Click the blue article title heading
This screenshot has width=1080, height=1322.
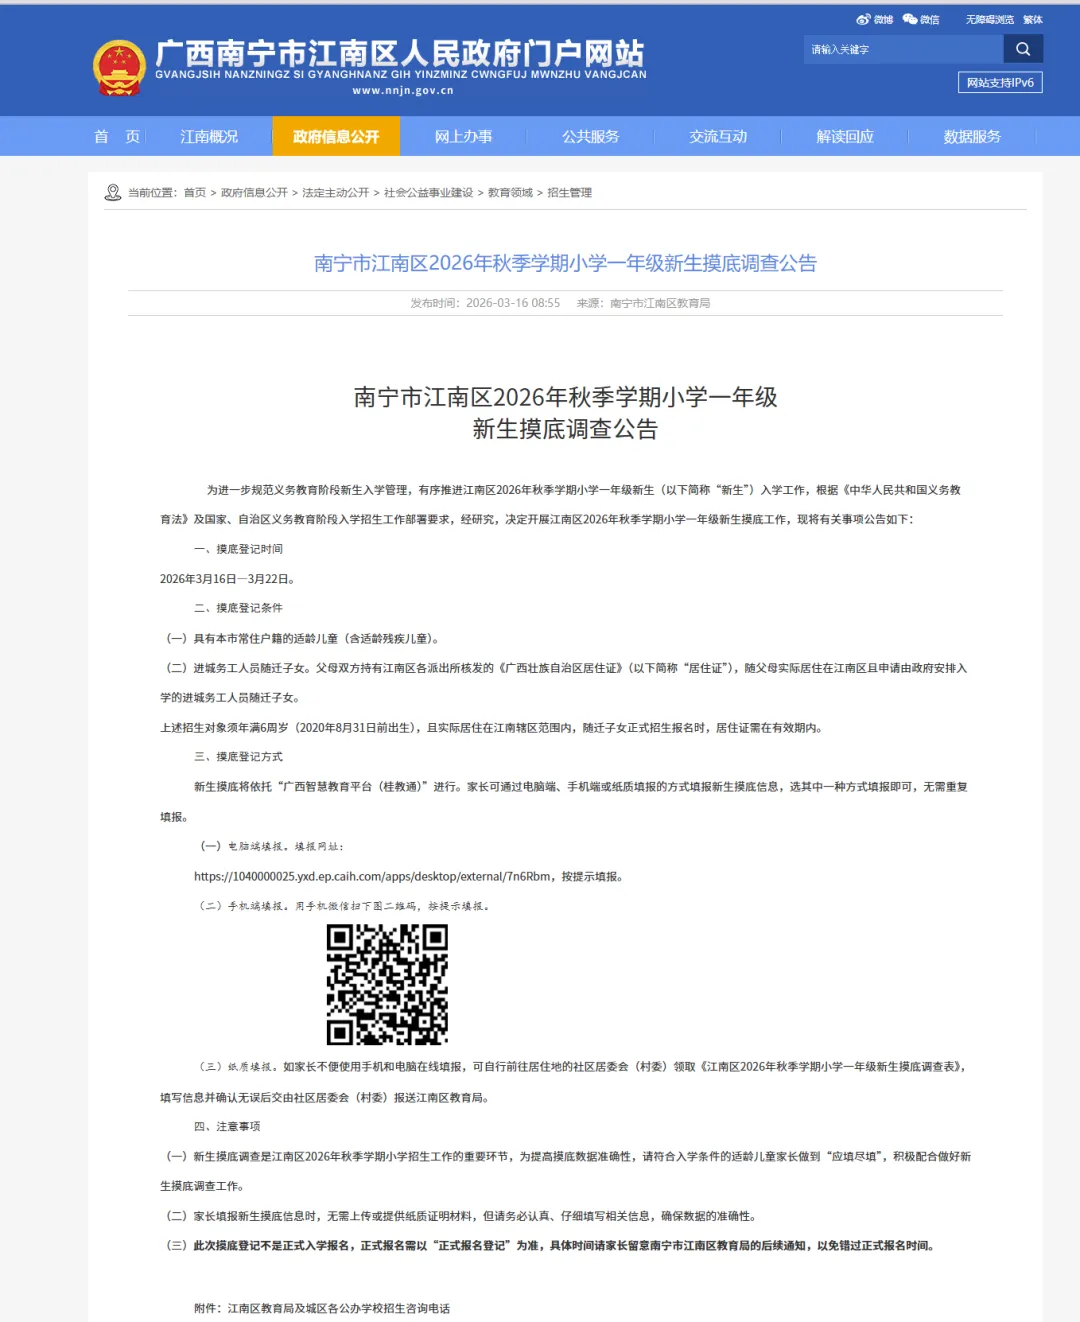point(565,263)
